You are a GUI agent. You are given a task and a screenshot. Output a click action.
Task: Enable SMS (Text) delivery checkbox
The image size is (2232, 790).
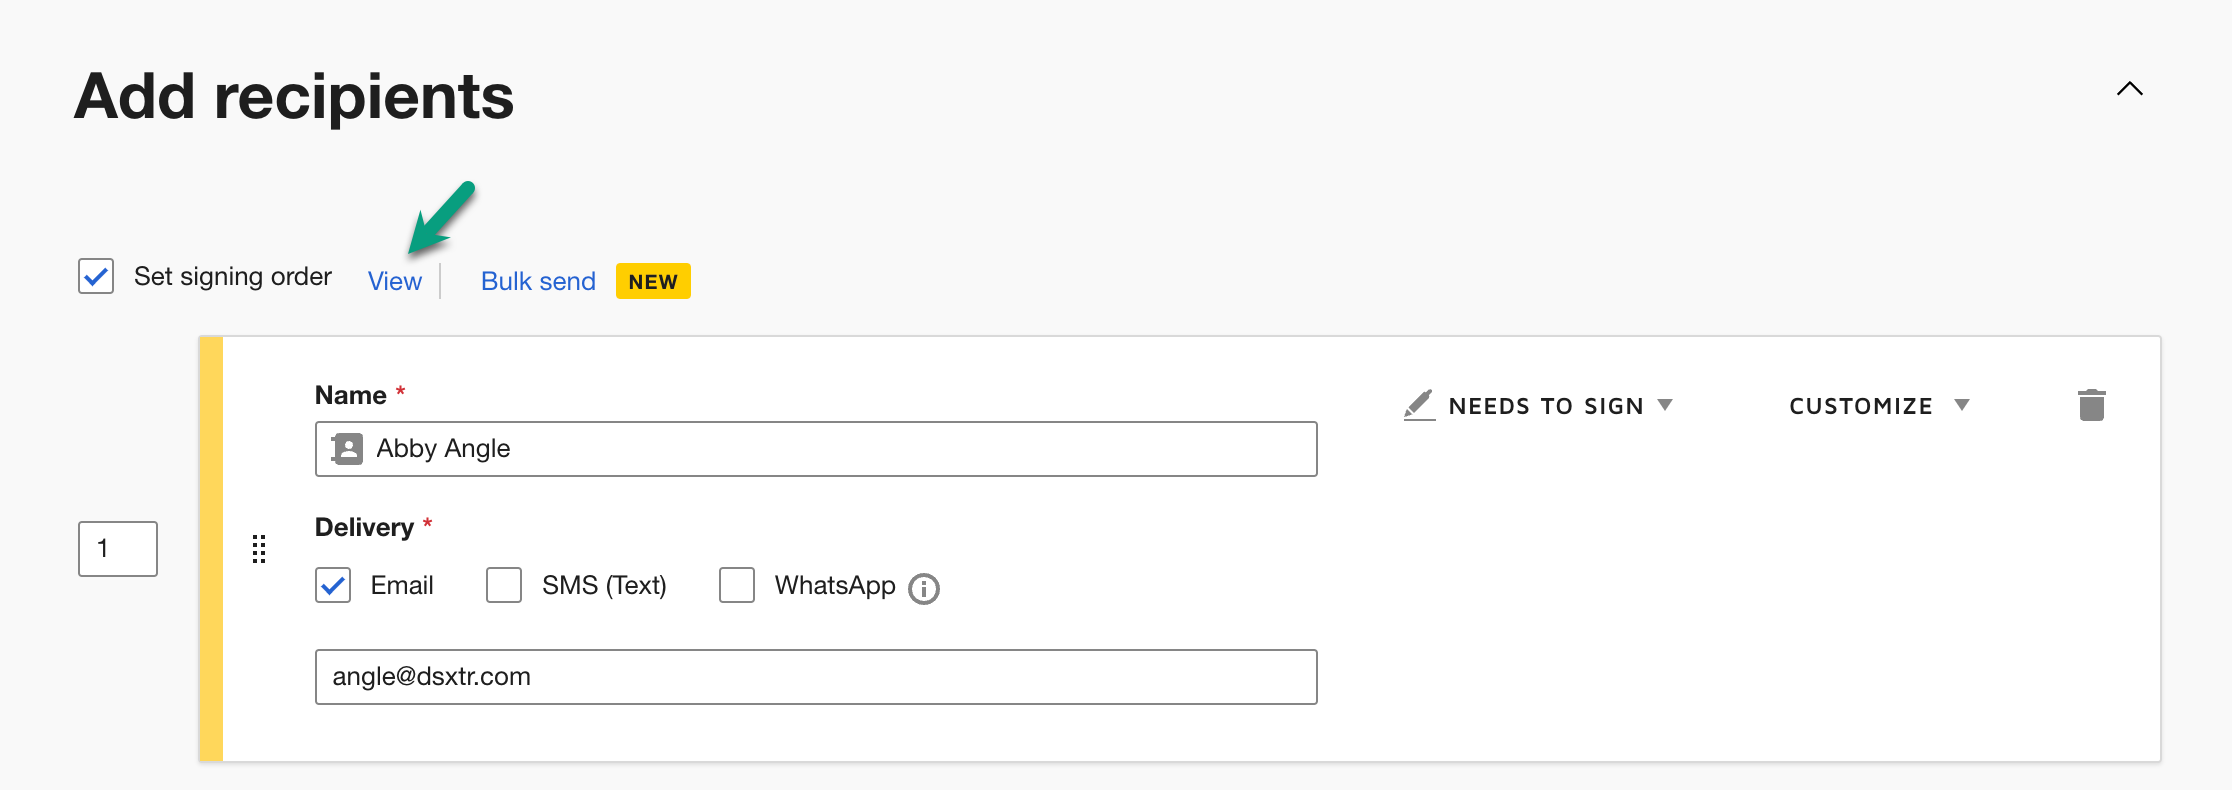(x=504, y=585)
